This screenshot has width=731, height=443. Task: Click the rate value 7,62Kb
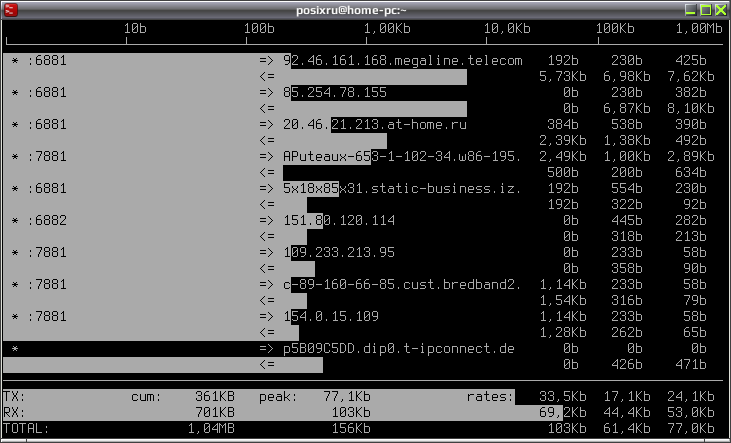[x=691, y=76]
